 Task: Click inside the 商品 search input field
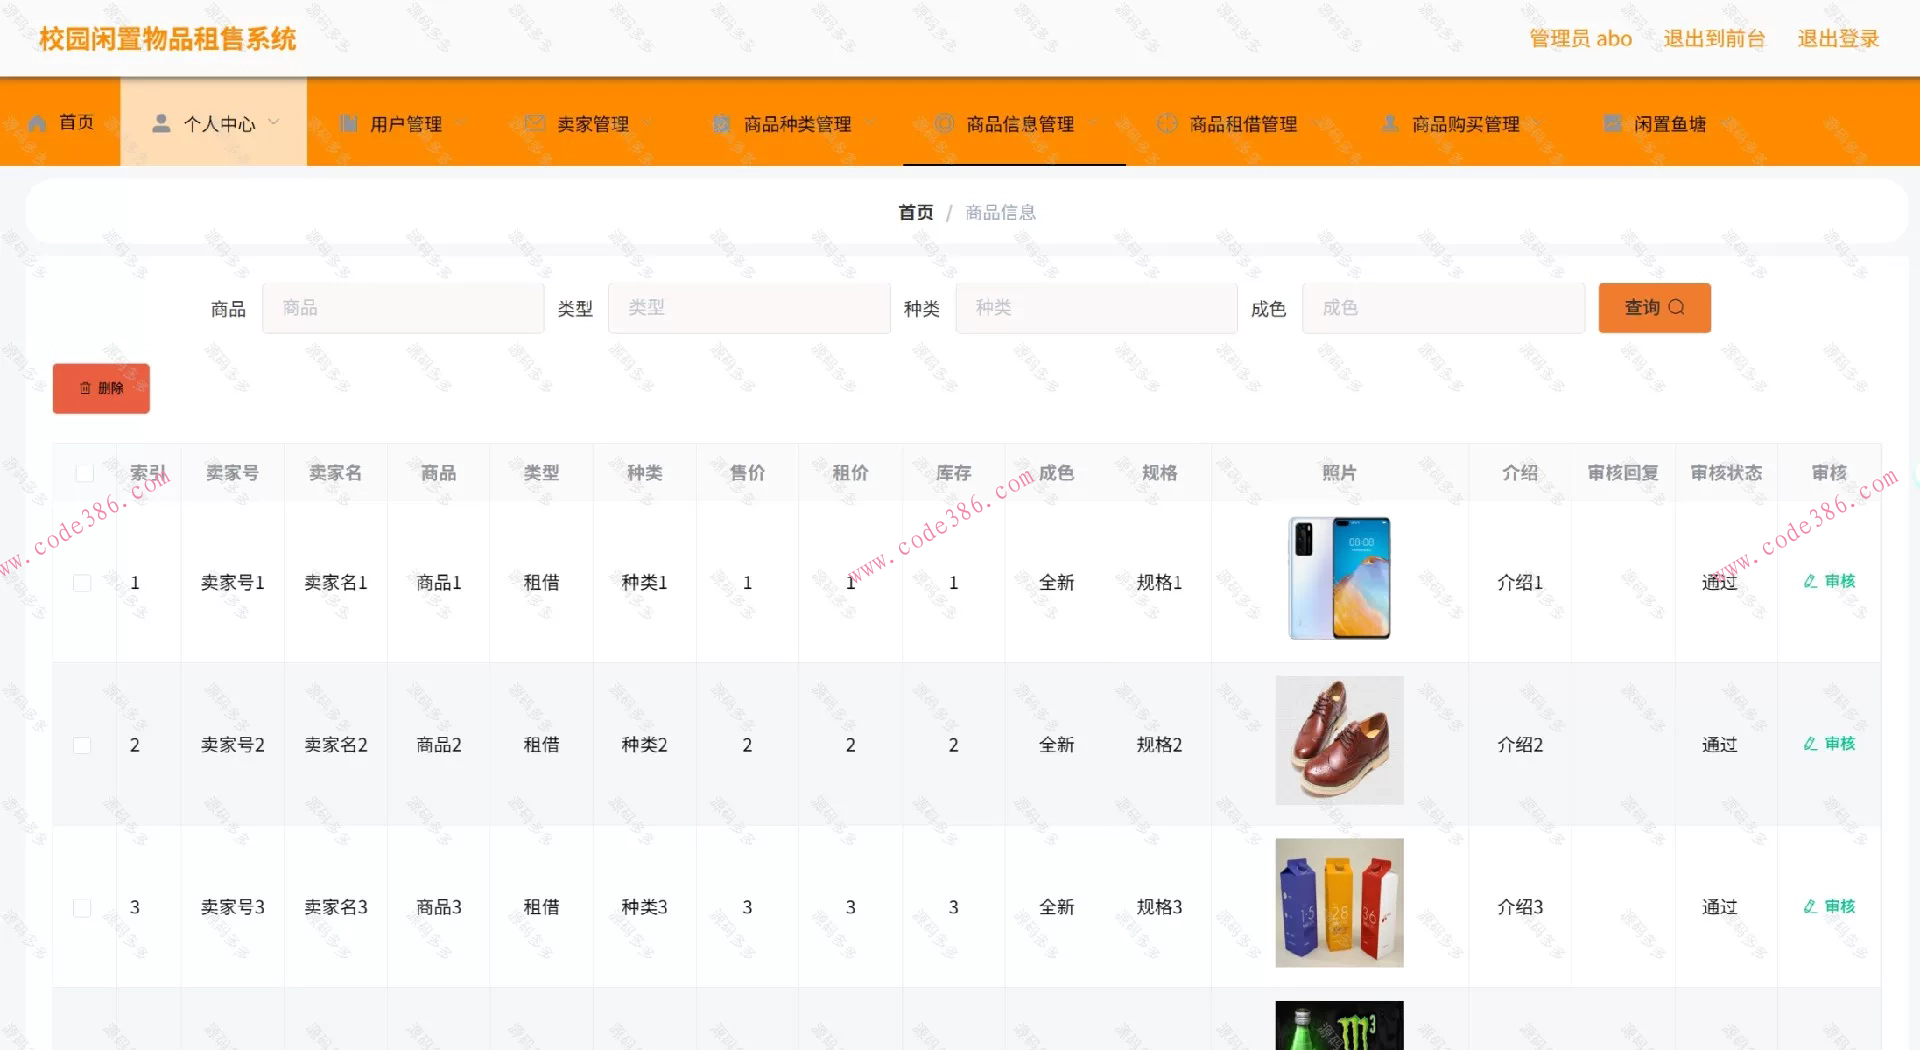(402, 307)
